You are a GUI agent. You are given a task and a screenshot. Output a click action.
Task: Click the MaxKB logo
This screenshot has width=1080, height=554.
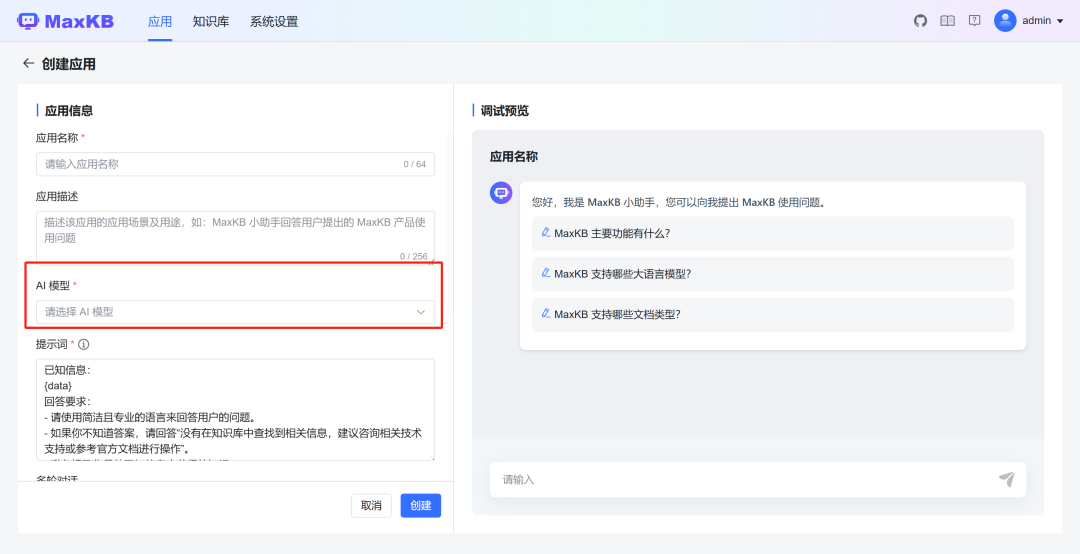(x=65, y=21)
